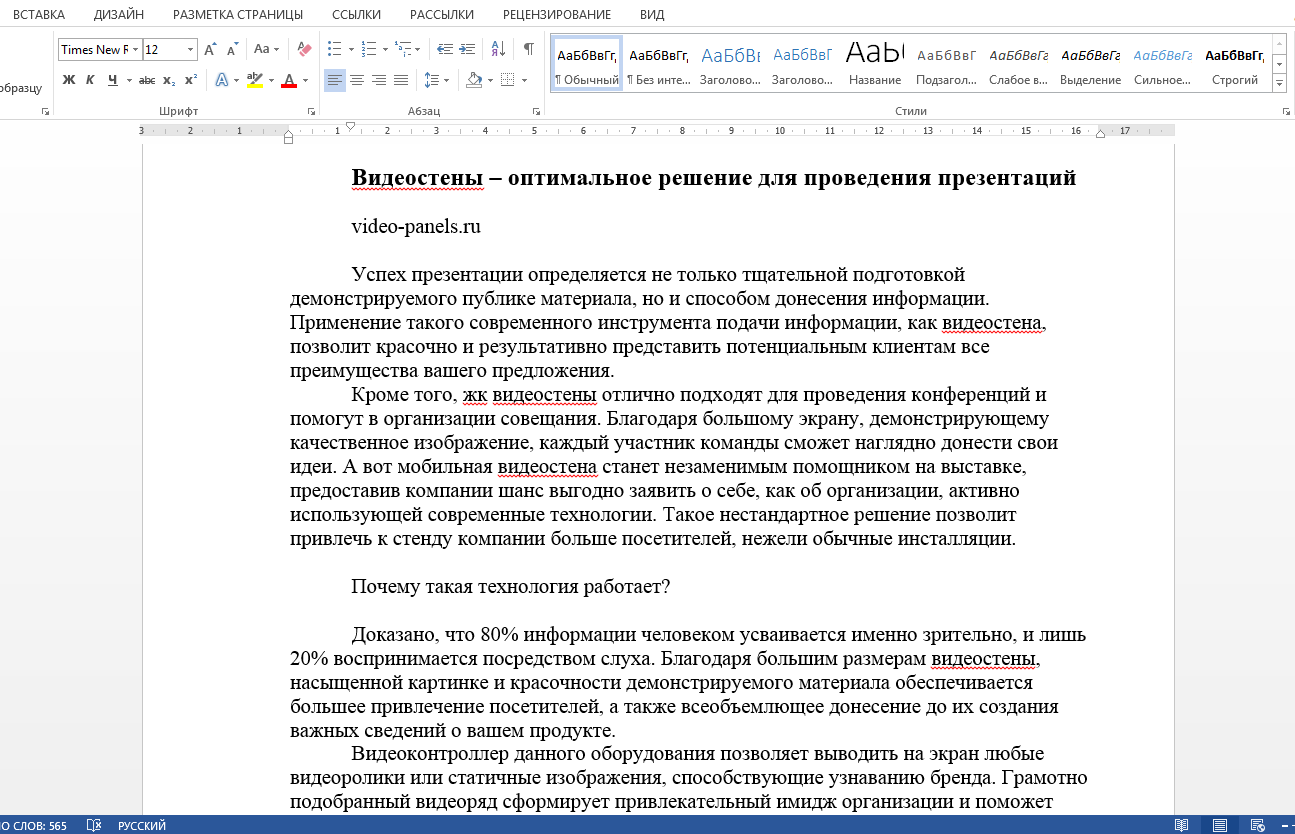This screenshot has width=1295, height=834.
Task: Open the ВСТАВКА ribbon tab
Action: [39, 15]
